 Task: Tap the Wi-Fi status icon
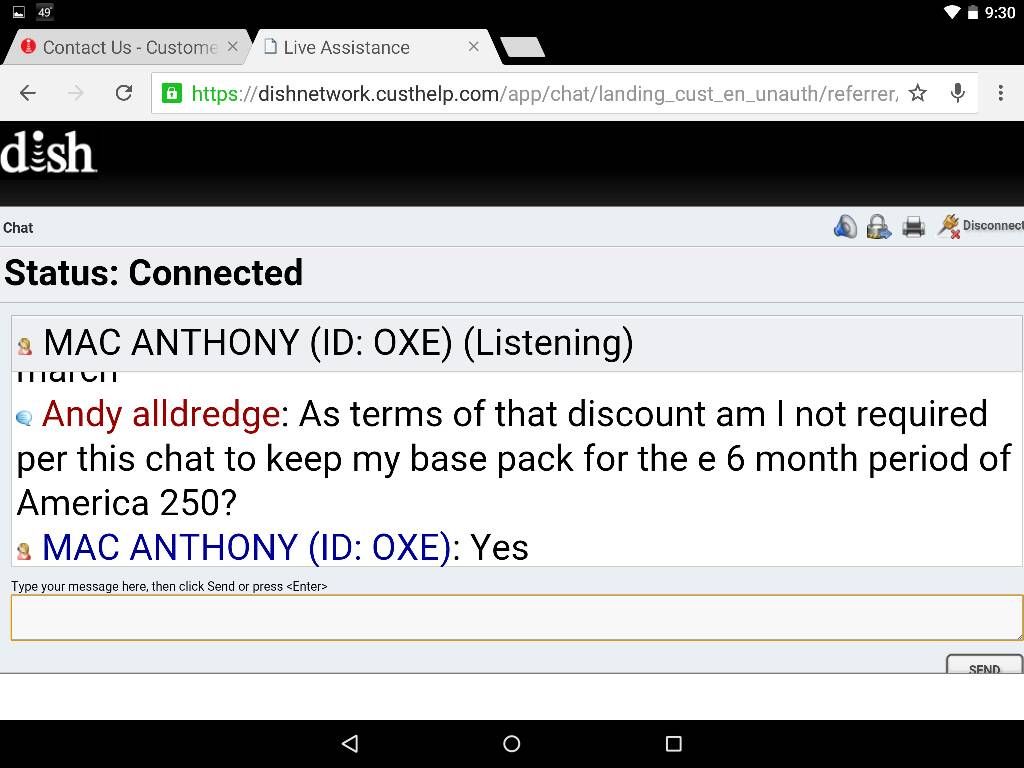pyautogui.click(x=952, y=12)
